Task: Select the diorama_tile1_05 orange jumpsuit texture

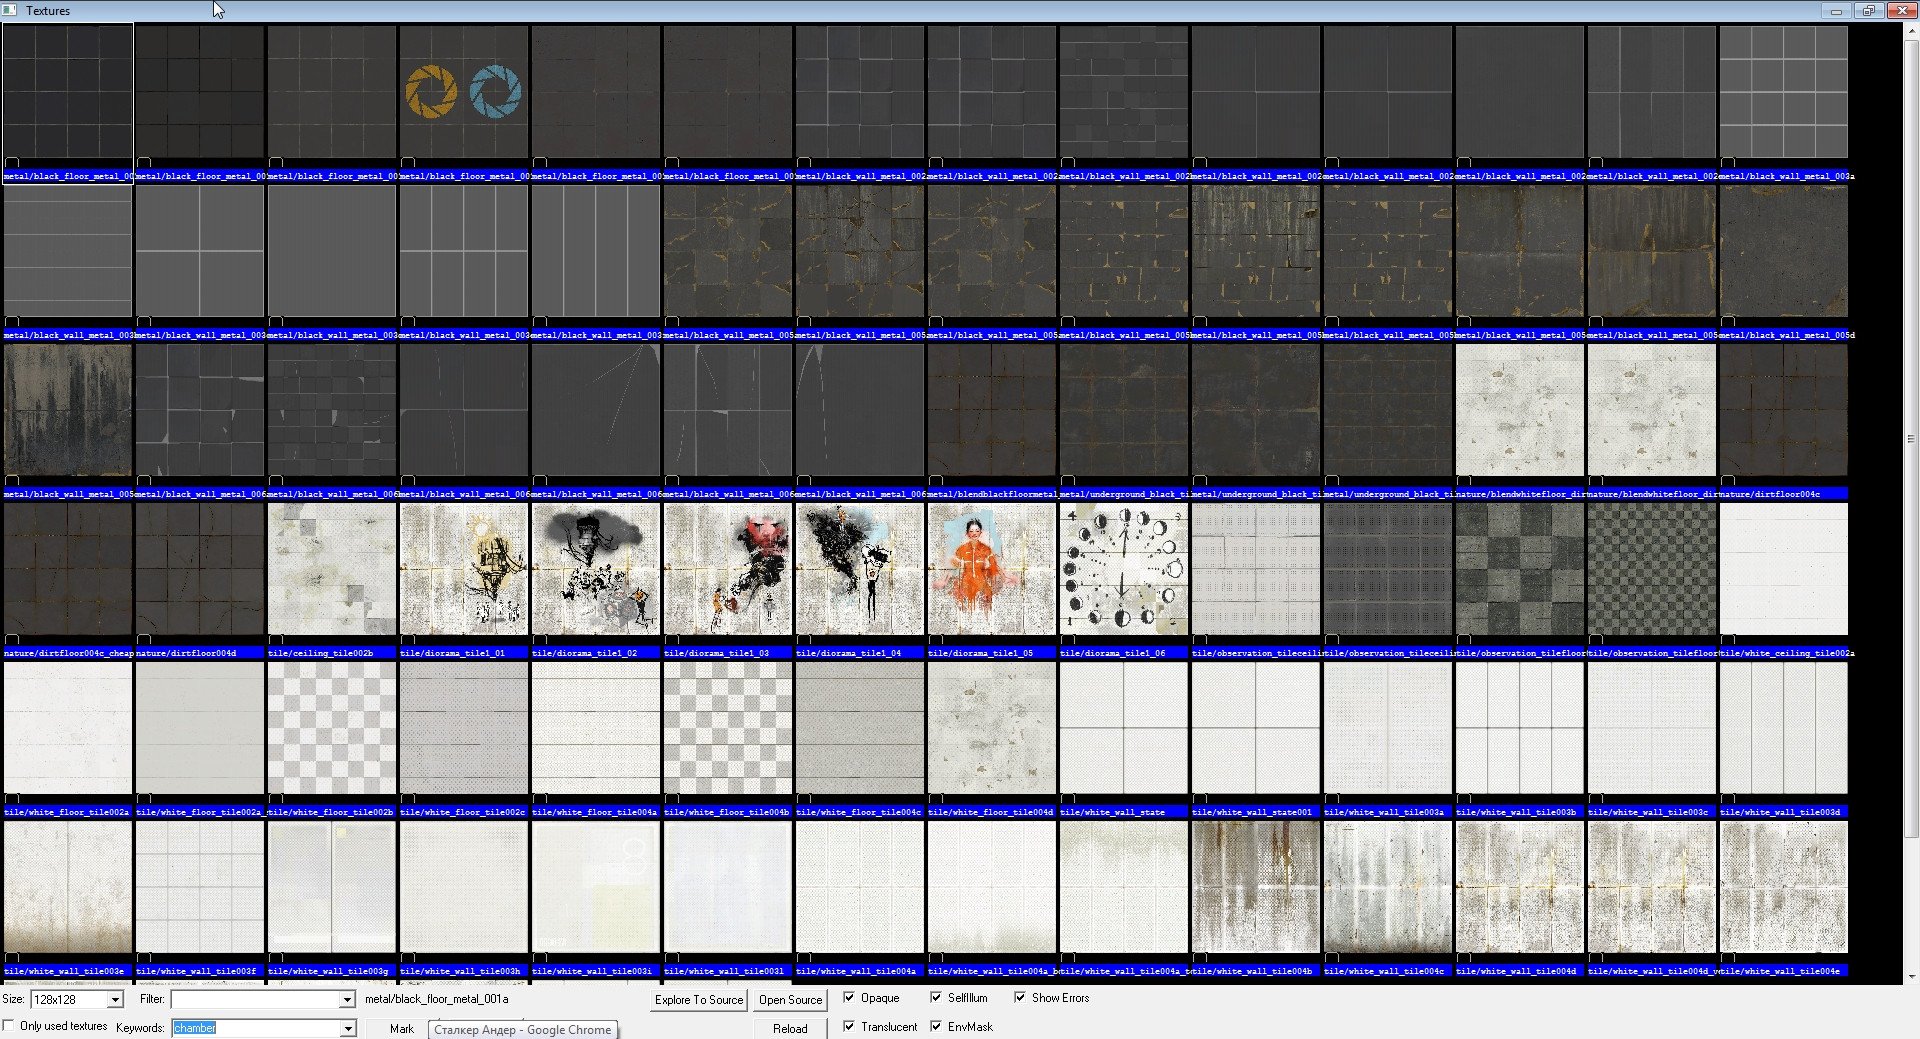Action: (x=991, y=569)
